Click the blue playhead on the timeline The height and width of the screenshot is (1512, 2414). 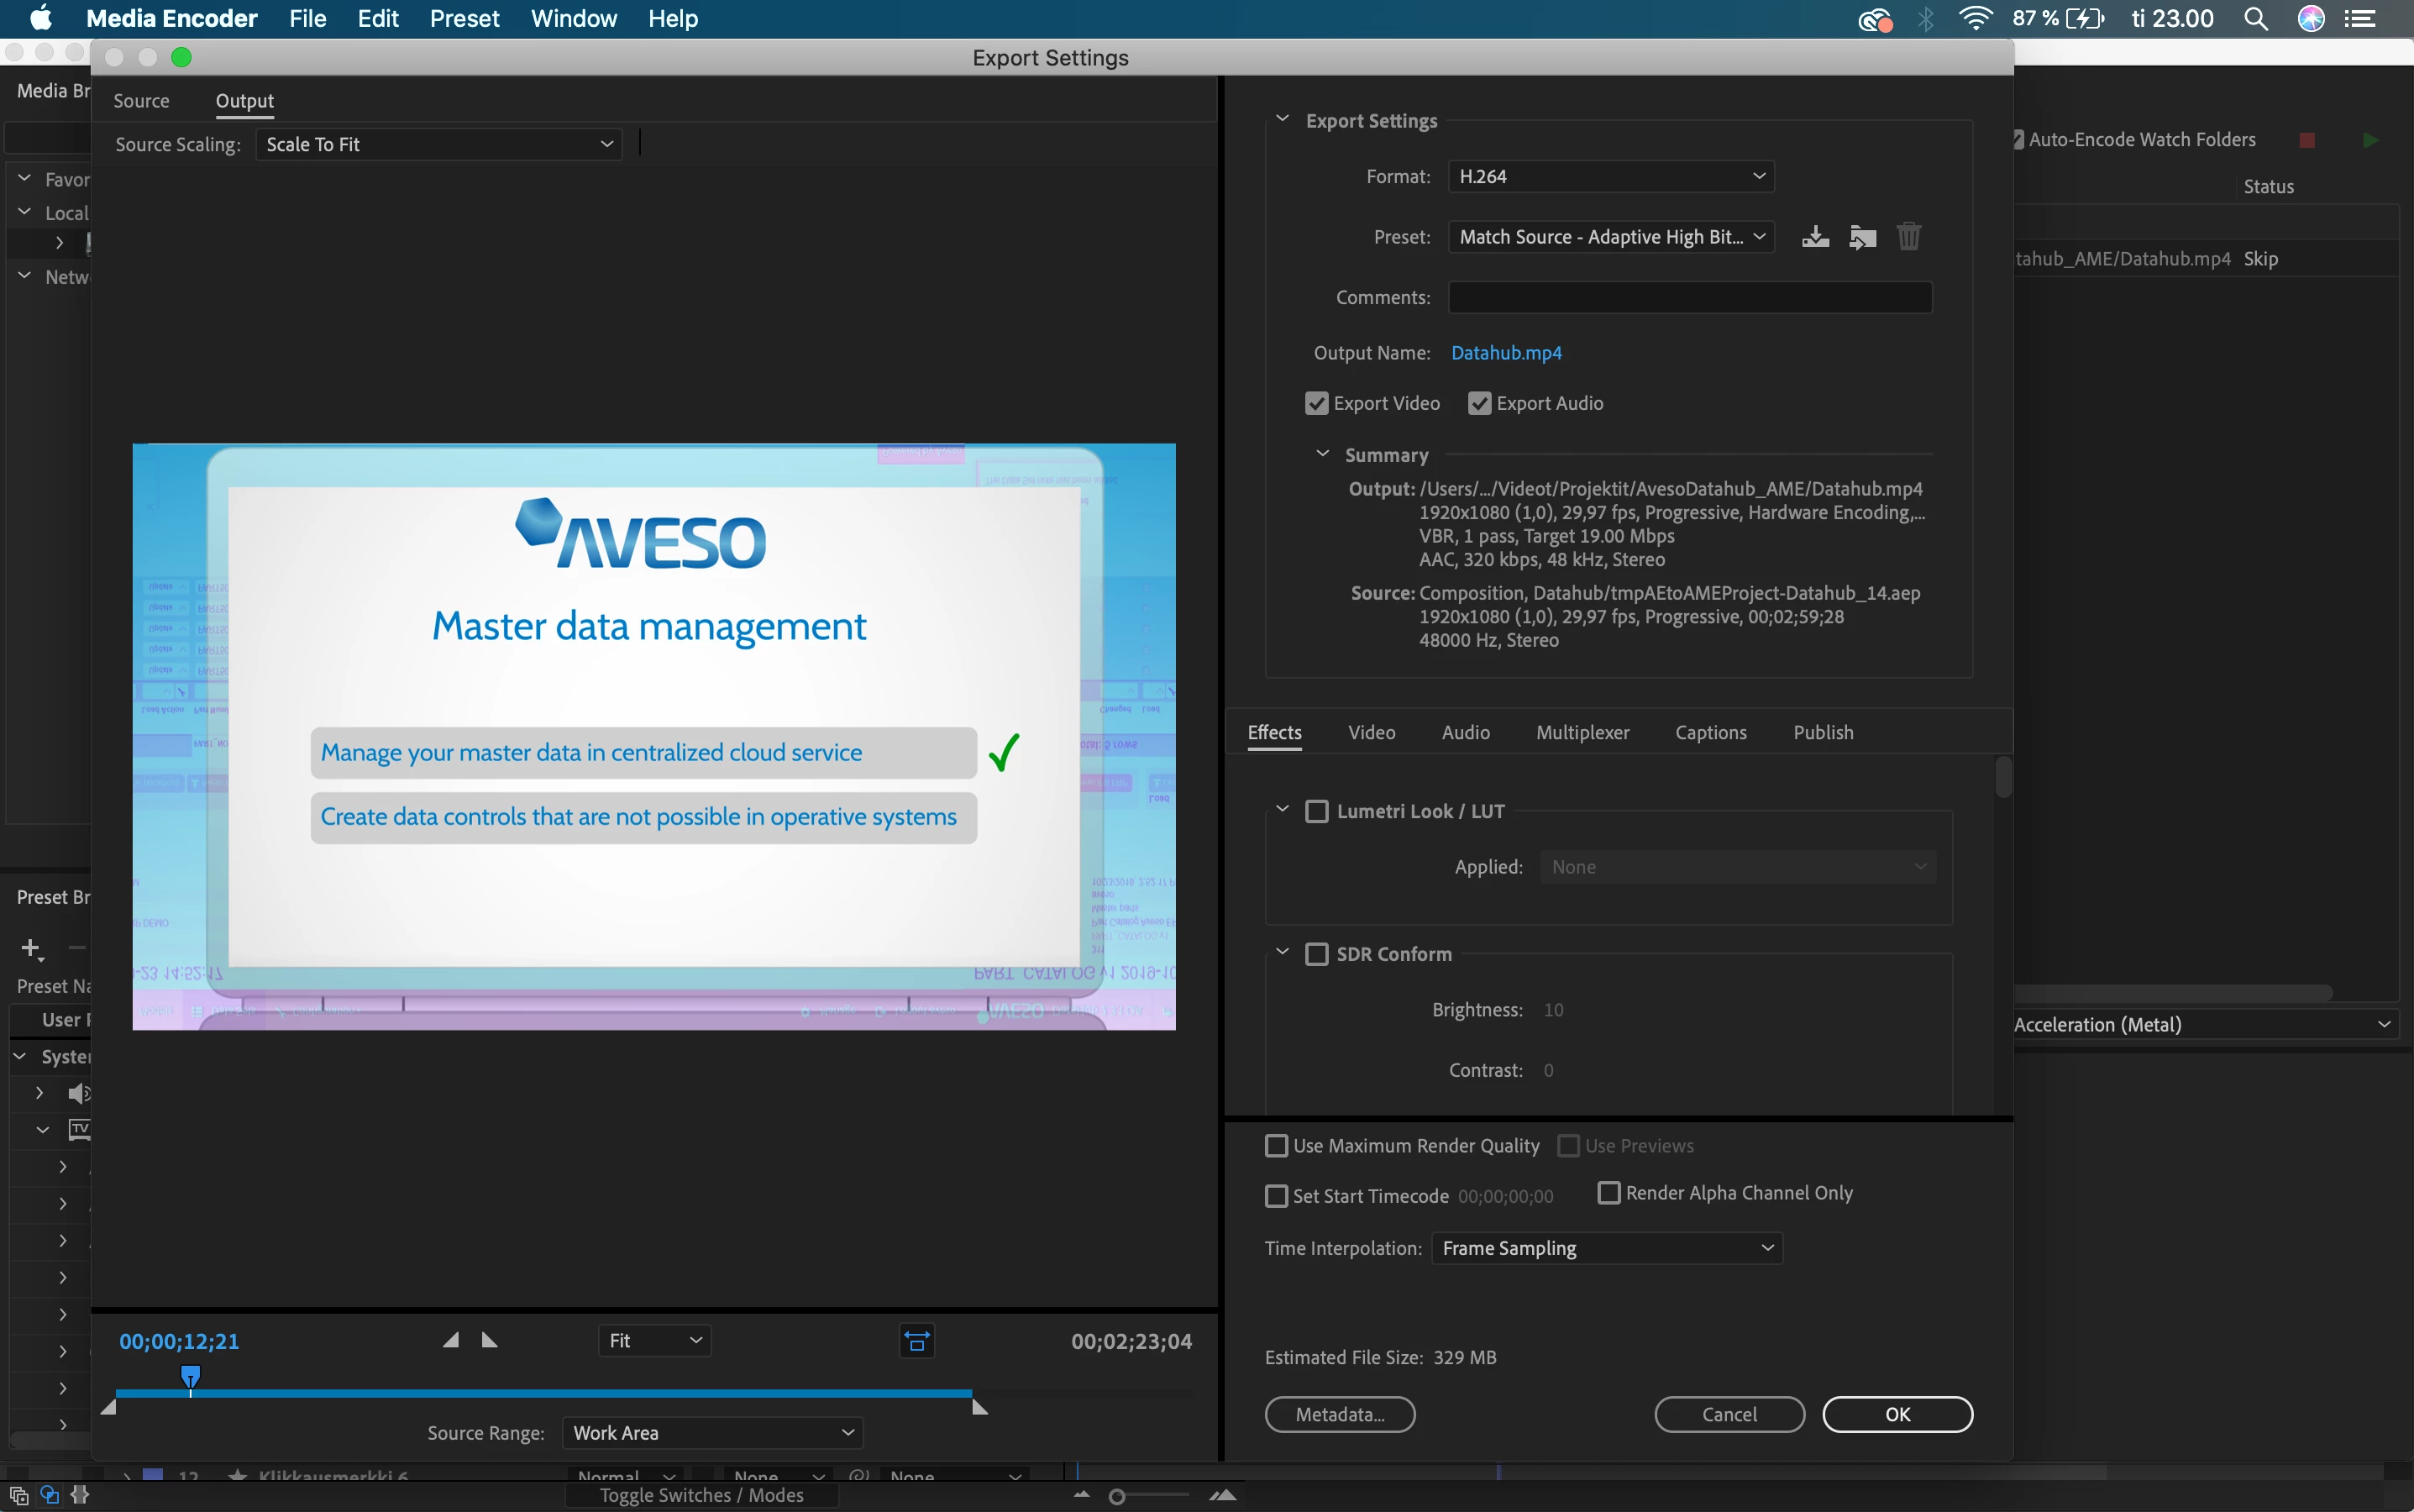pos(190,1377)
